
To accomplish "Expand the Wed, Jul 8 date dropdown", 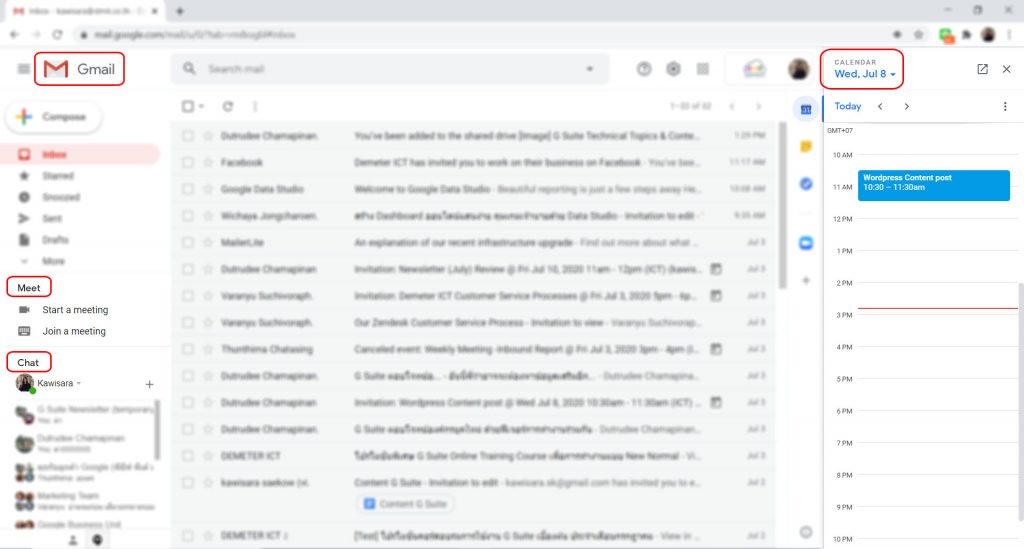I will 866,74.
